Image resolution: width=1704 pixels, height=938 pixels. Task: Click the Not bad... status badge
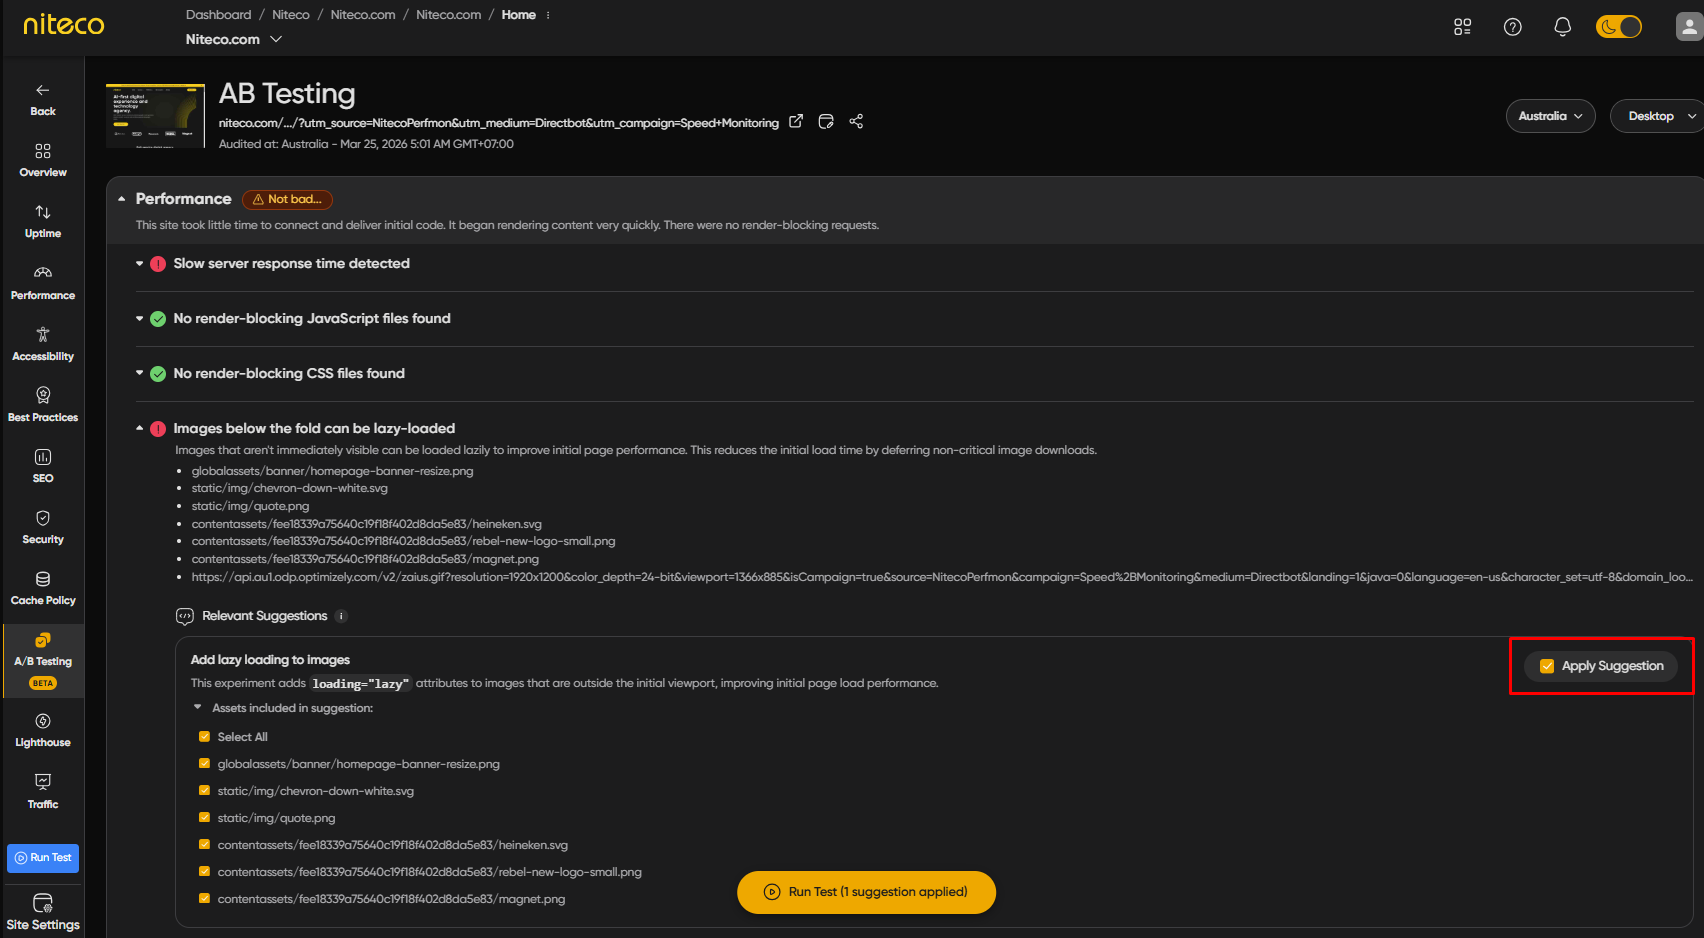(287, 199)
